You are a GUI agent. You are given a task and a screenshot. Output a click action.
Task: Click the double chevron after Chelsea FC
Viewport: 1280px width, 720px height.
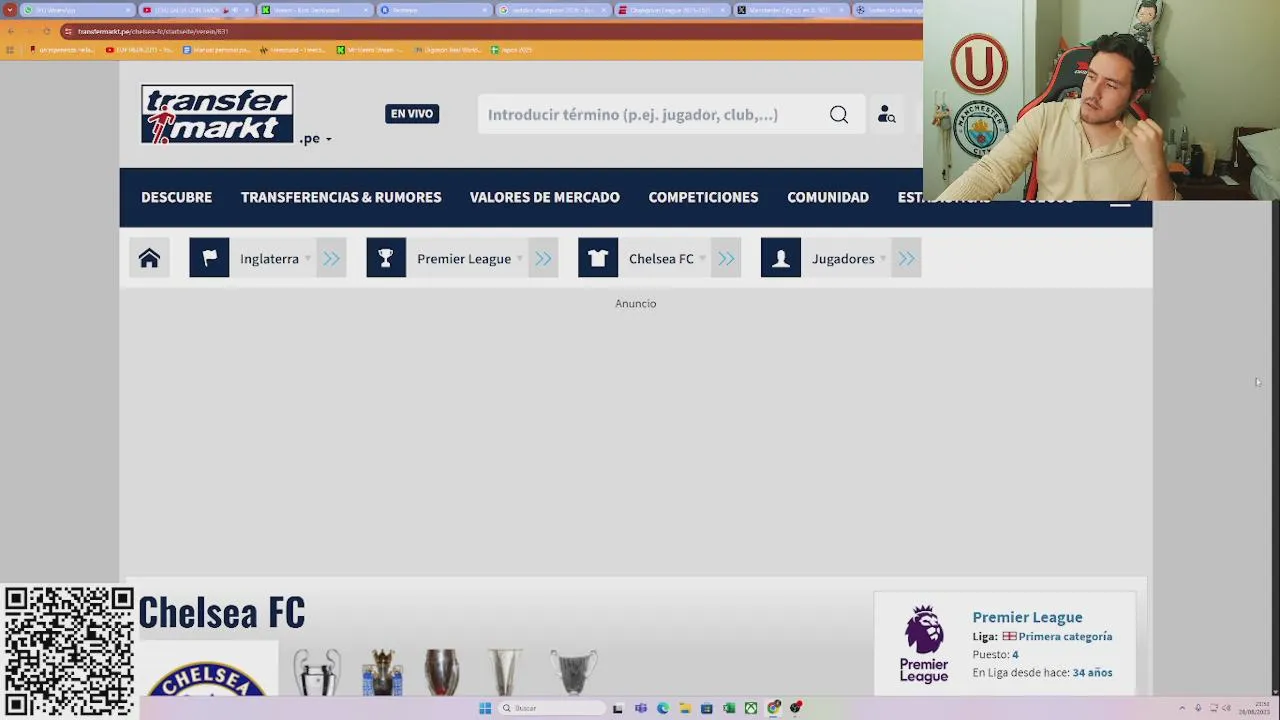[726, 258]
